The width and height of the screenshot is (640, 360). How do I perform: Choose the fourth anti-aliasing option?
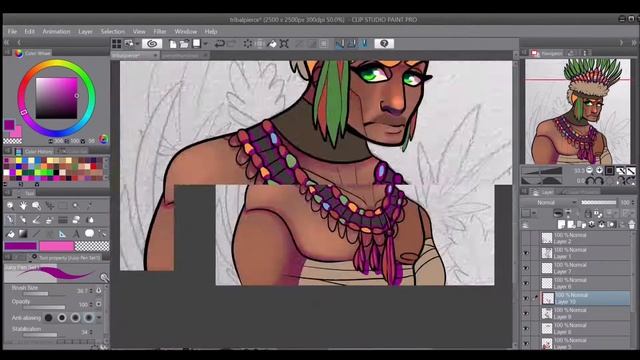coord(89,318)
